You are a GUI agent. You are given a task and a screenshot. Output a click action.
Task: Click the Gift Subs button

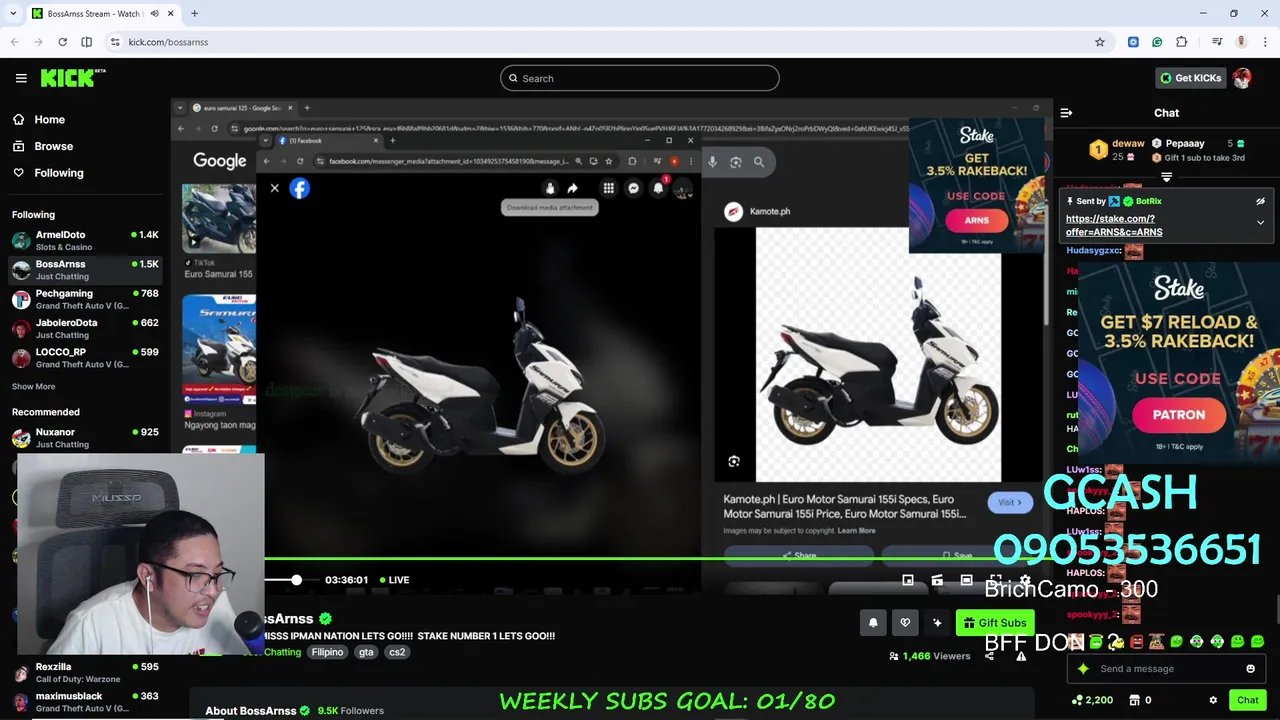pyautogui.click(x=994, y=623)
